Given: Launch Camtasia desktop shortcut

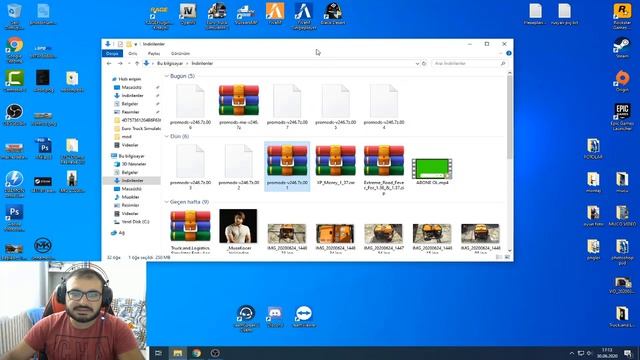Looking at the screenshot, I should coord(15,81).
